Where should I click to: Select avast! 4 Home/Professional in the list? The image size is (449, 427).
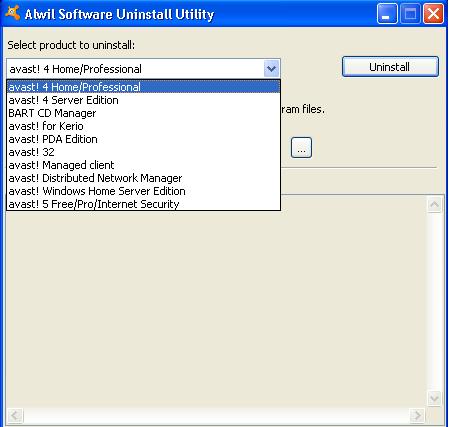(143, 87)
